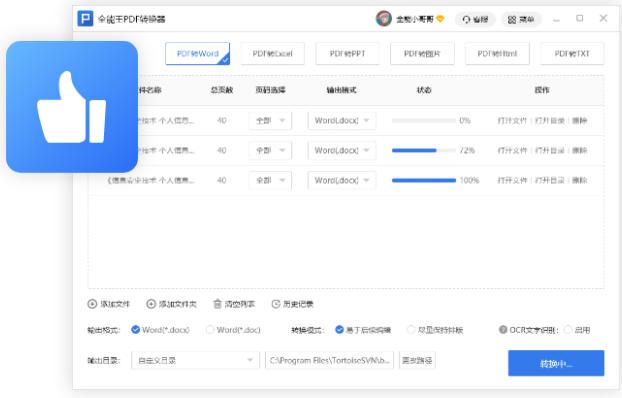This screenshot has height=398, width=622.
Task: Switch to the PDF to Excel tab
Action: [x=273, y=54]
